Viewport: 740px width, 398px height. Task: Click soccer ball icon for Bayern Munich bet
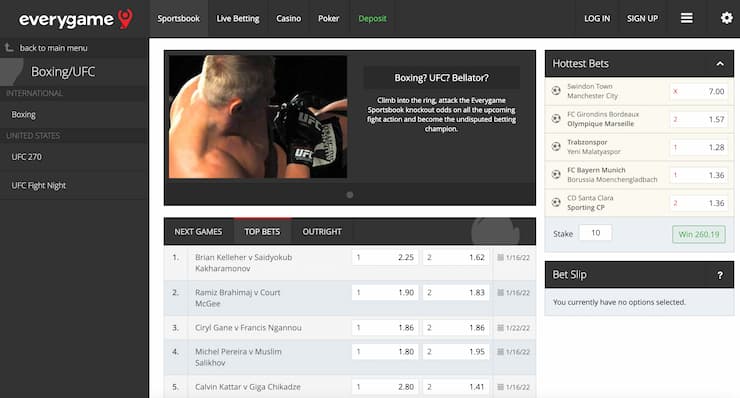click(556, 174)
